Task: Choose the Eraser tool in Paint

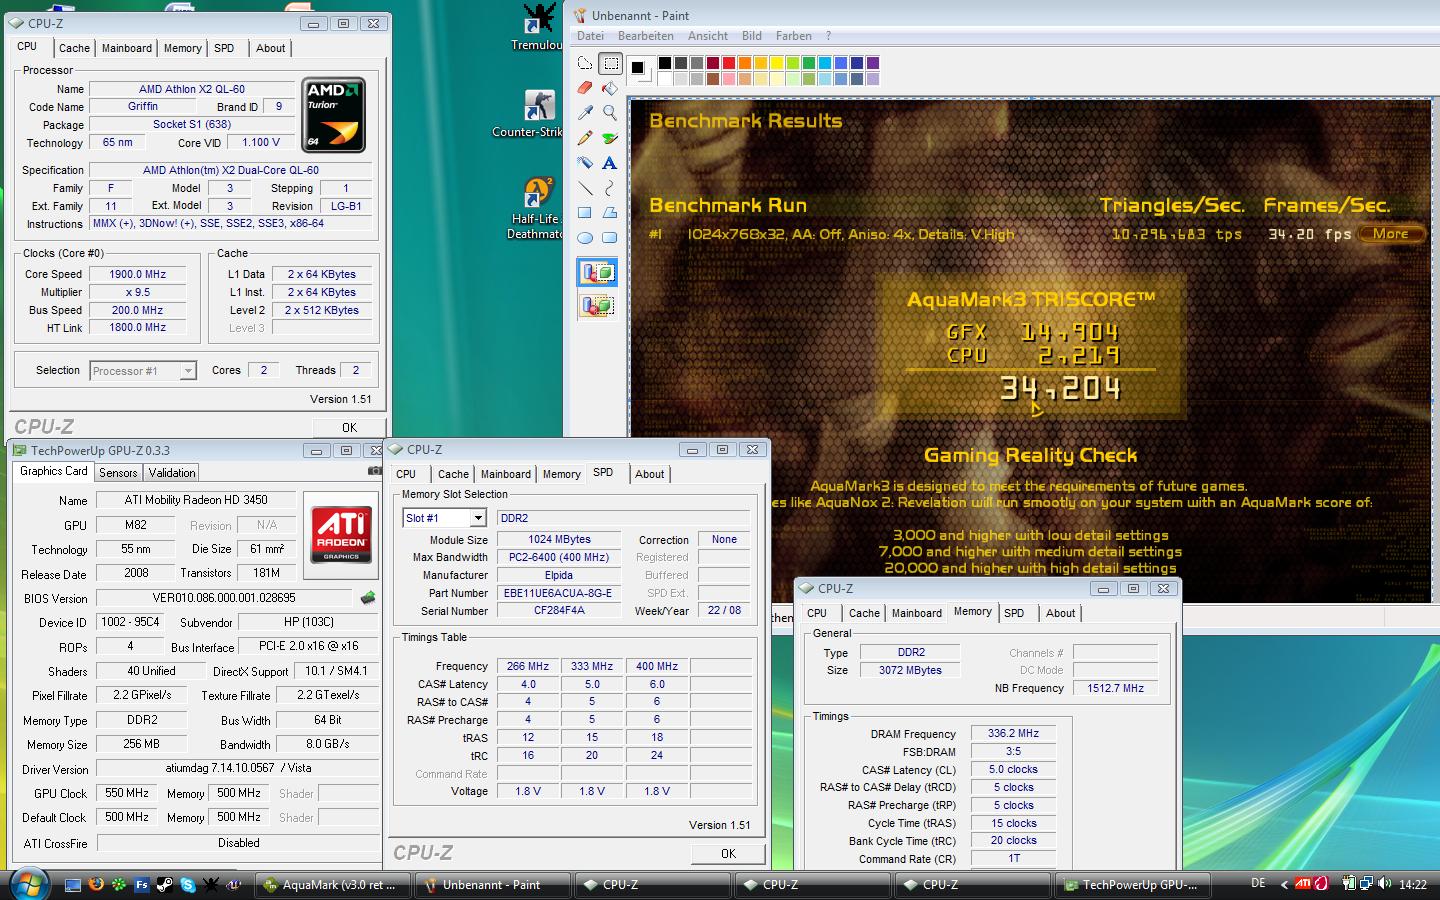Action: 585,89
